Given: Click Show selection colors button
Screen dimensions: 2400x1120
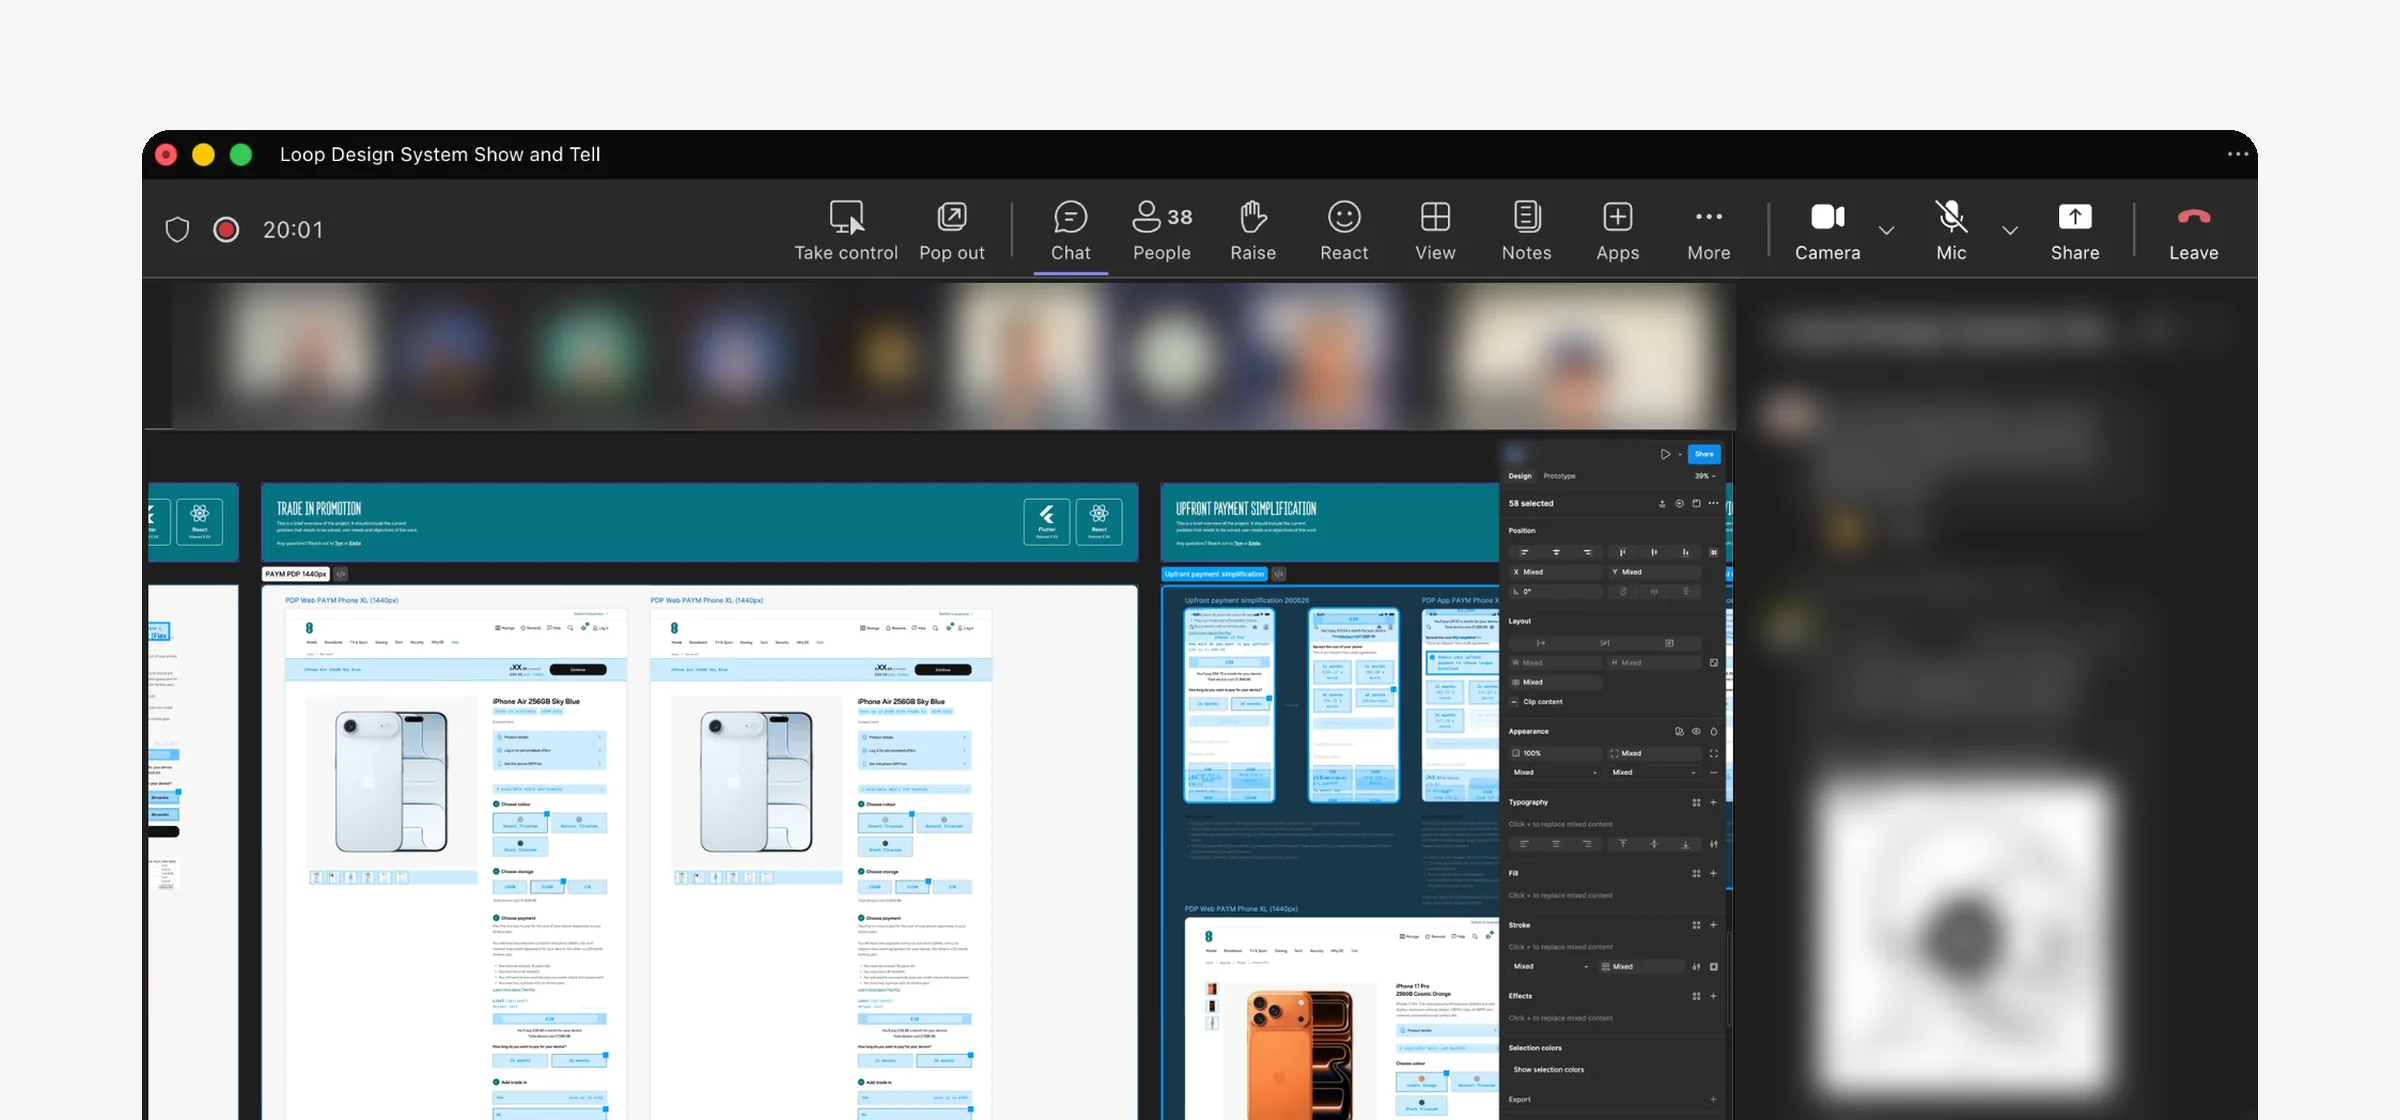Looking at the screenshot, I should pos(1548,1070).
